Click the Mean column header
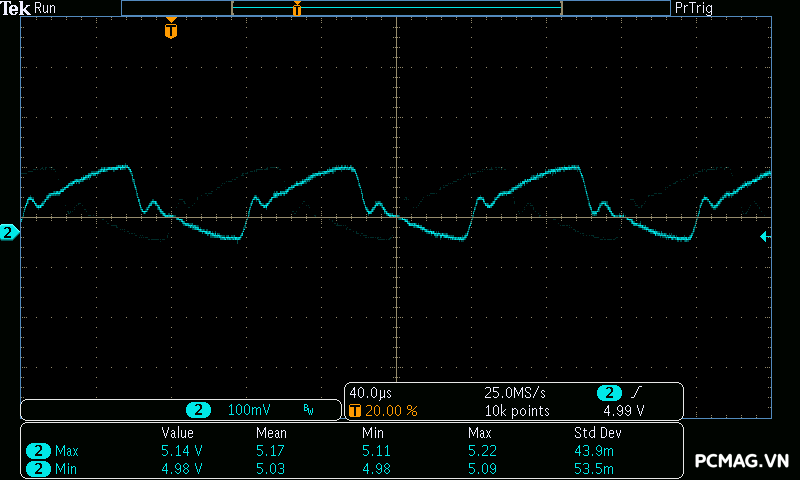800x480 pixels. pos(271,433)
